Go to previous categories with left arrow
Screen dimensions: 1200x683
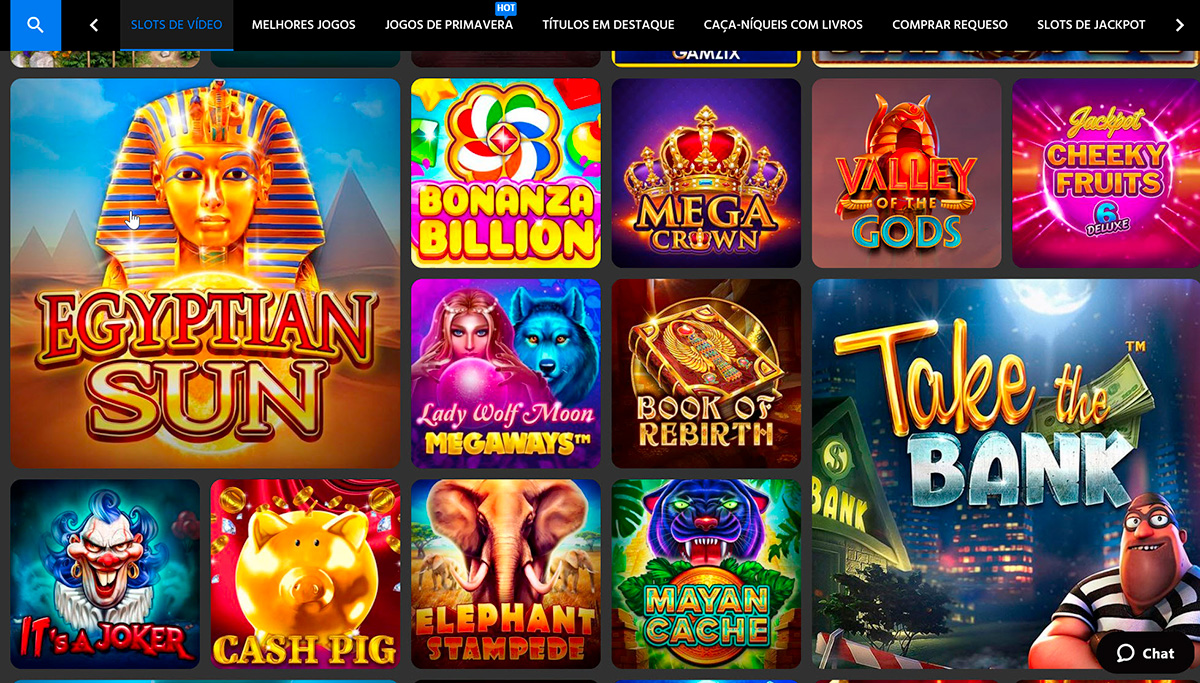pos(94,25)
